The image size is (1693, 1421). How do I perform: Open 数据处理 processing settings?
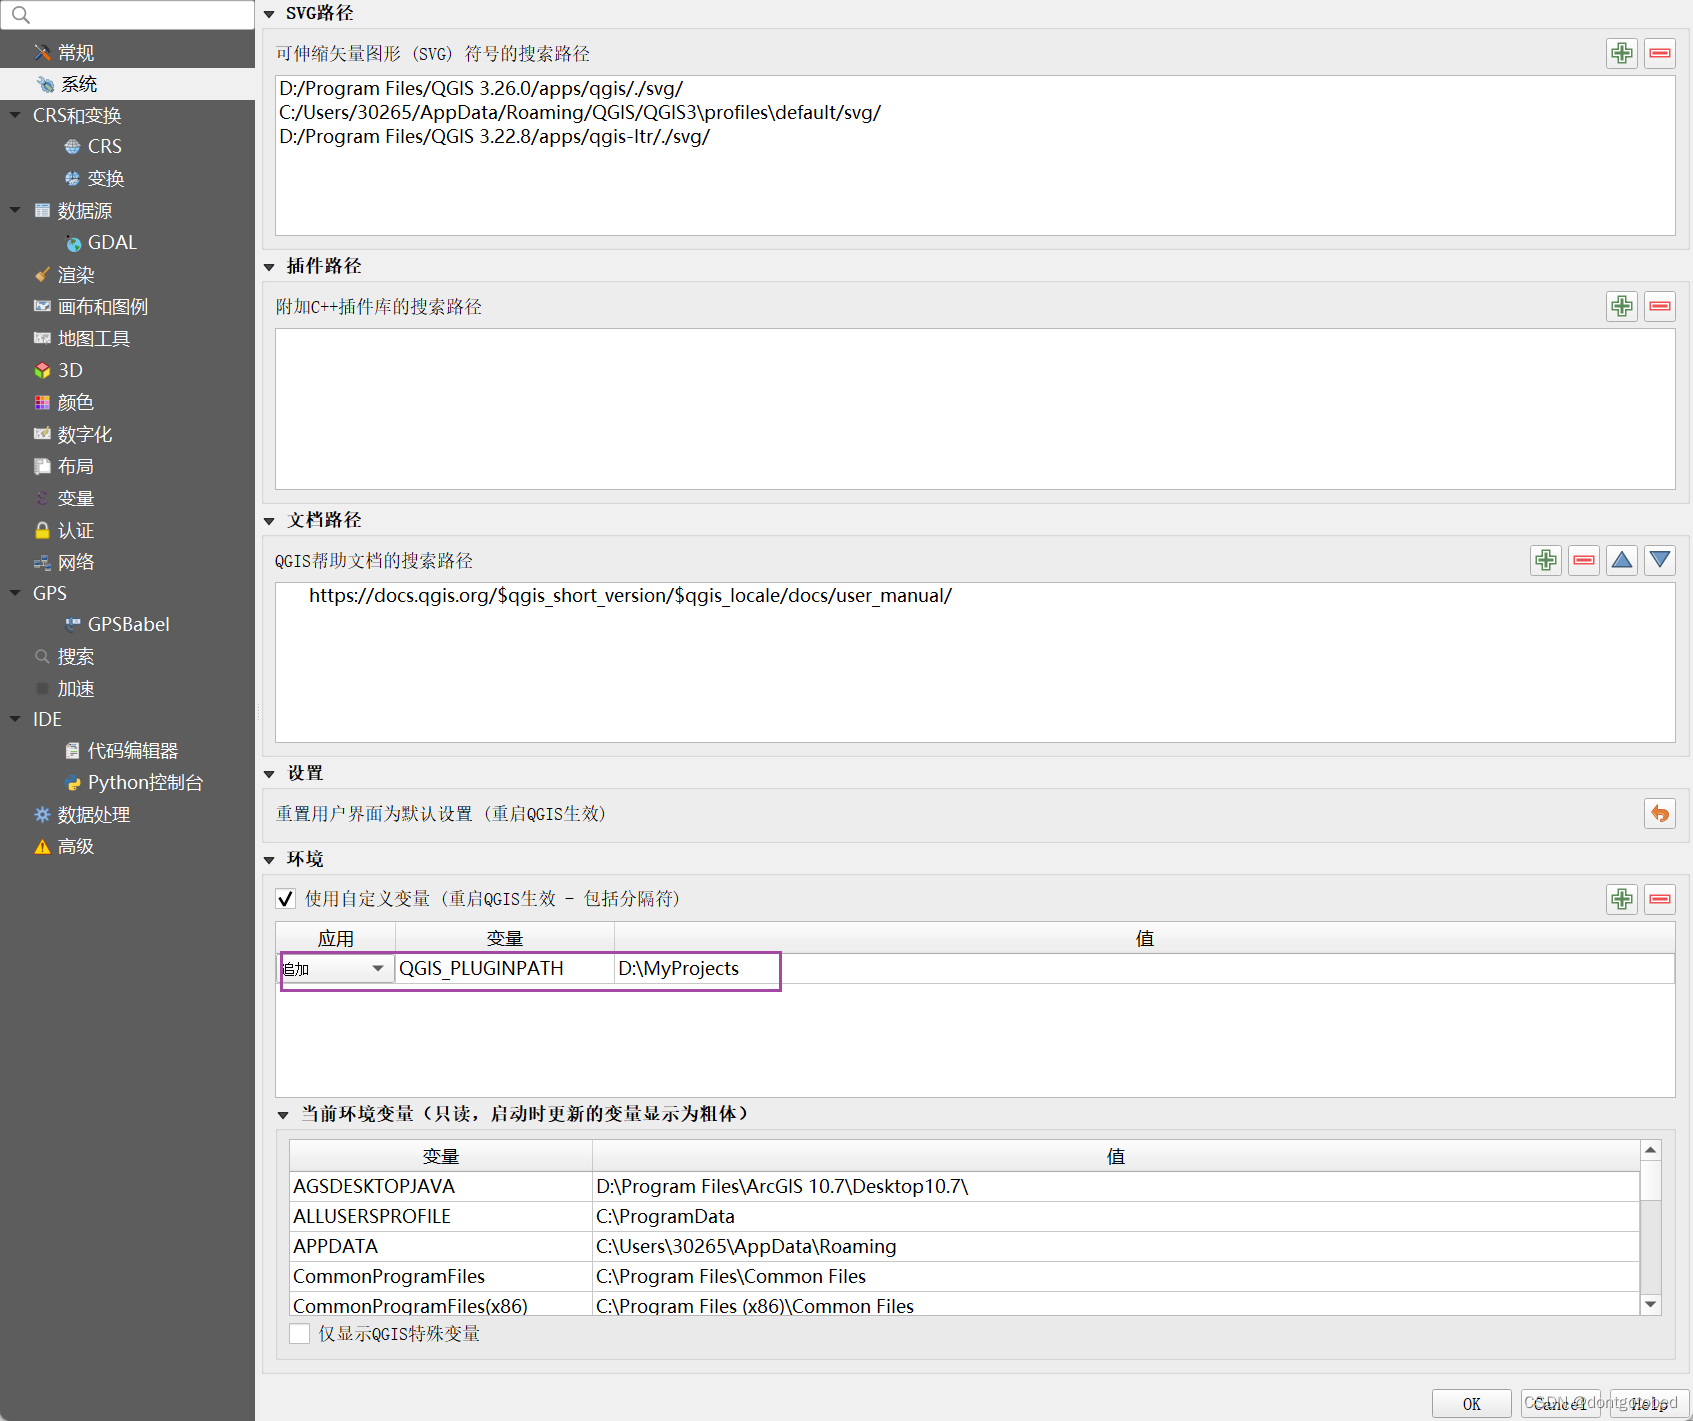[x=94, y=814]
